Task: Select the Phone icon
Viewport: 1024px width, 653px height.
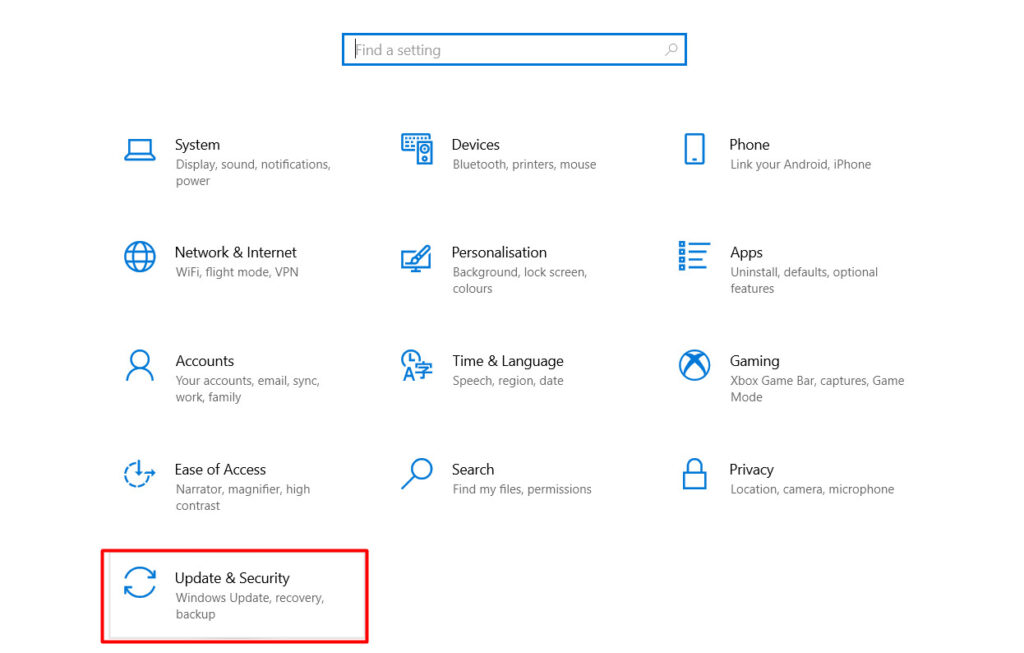Action: point(694,149)
